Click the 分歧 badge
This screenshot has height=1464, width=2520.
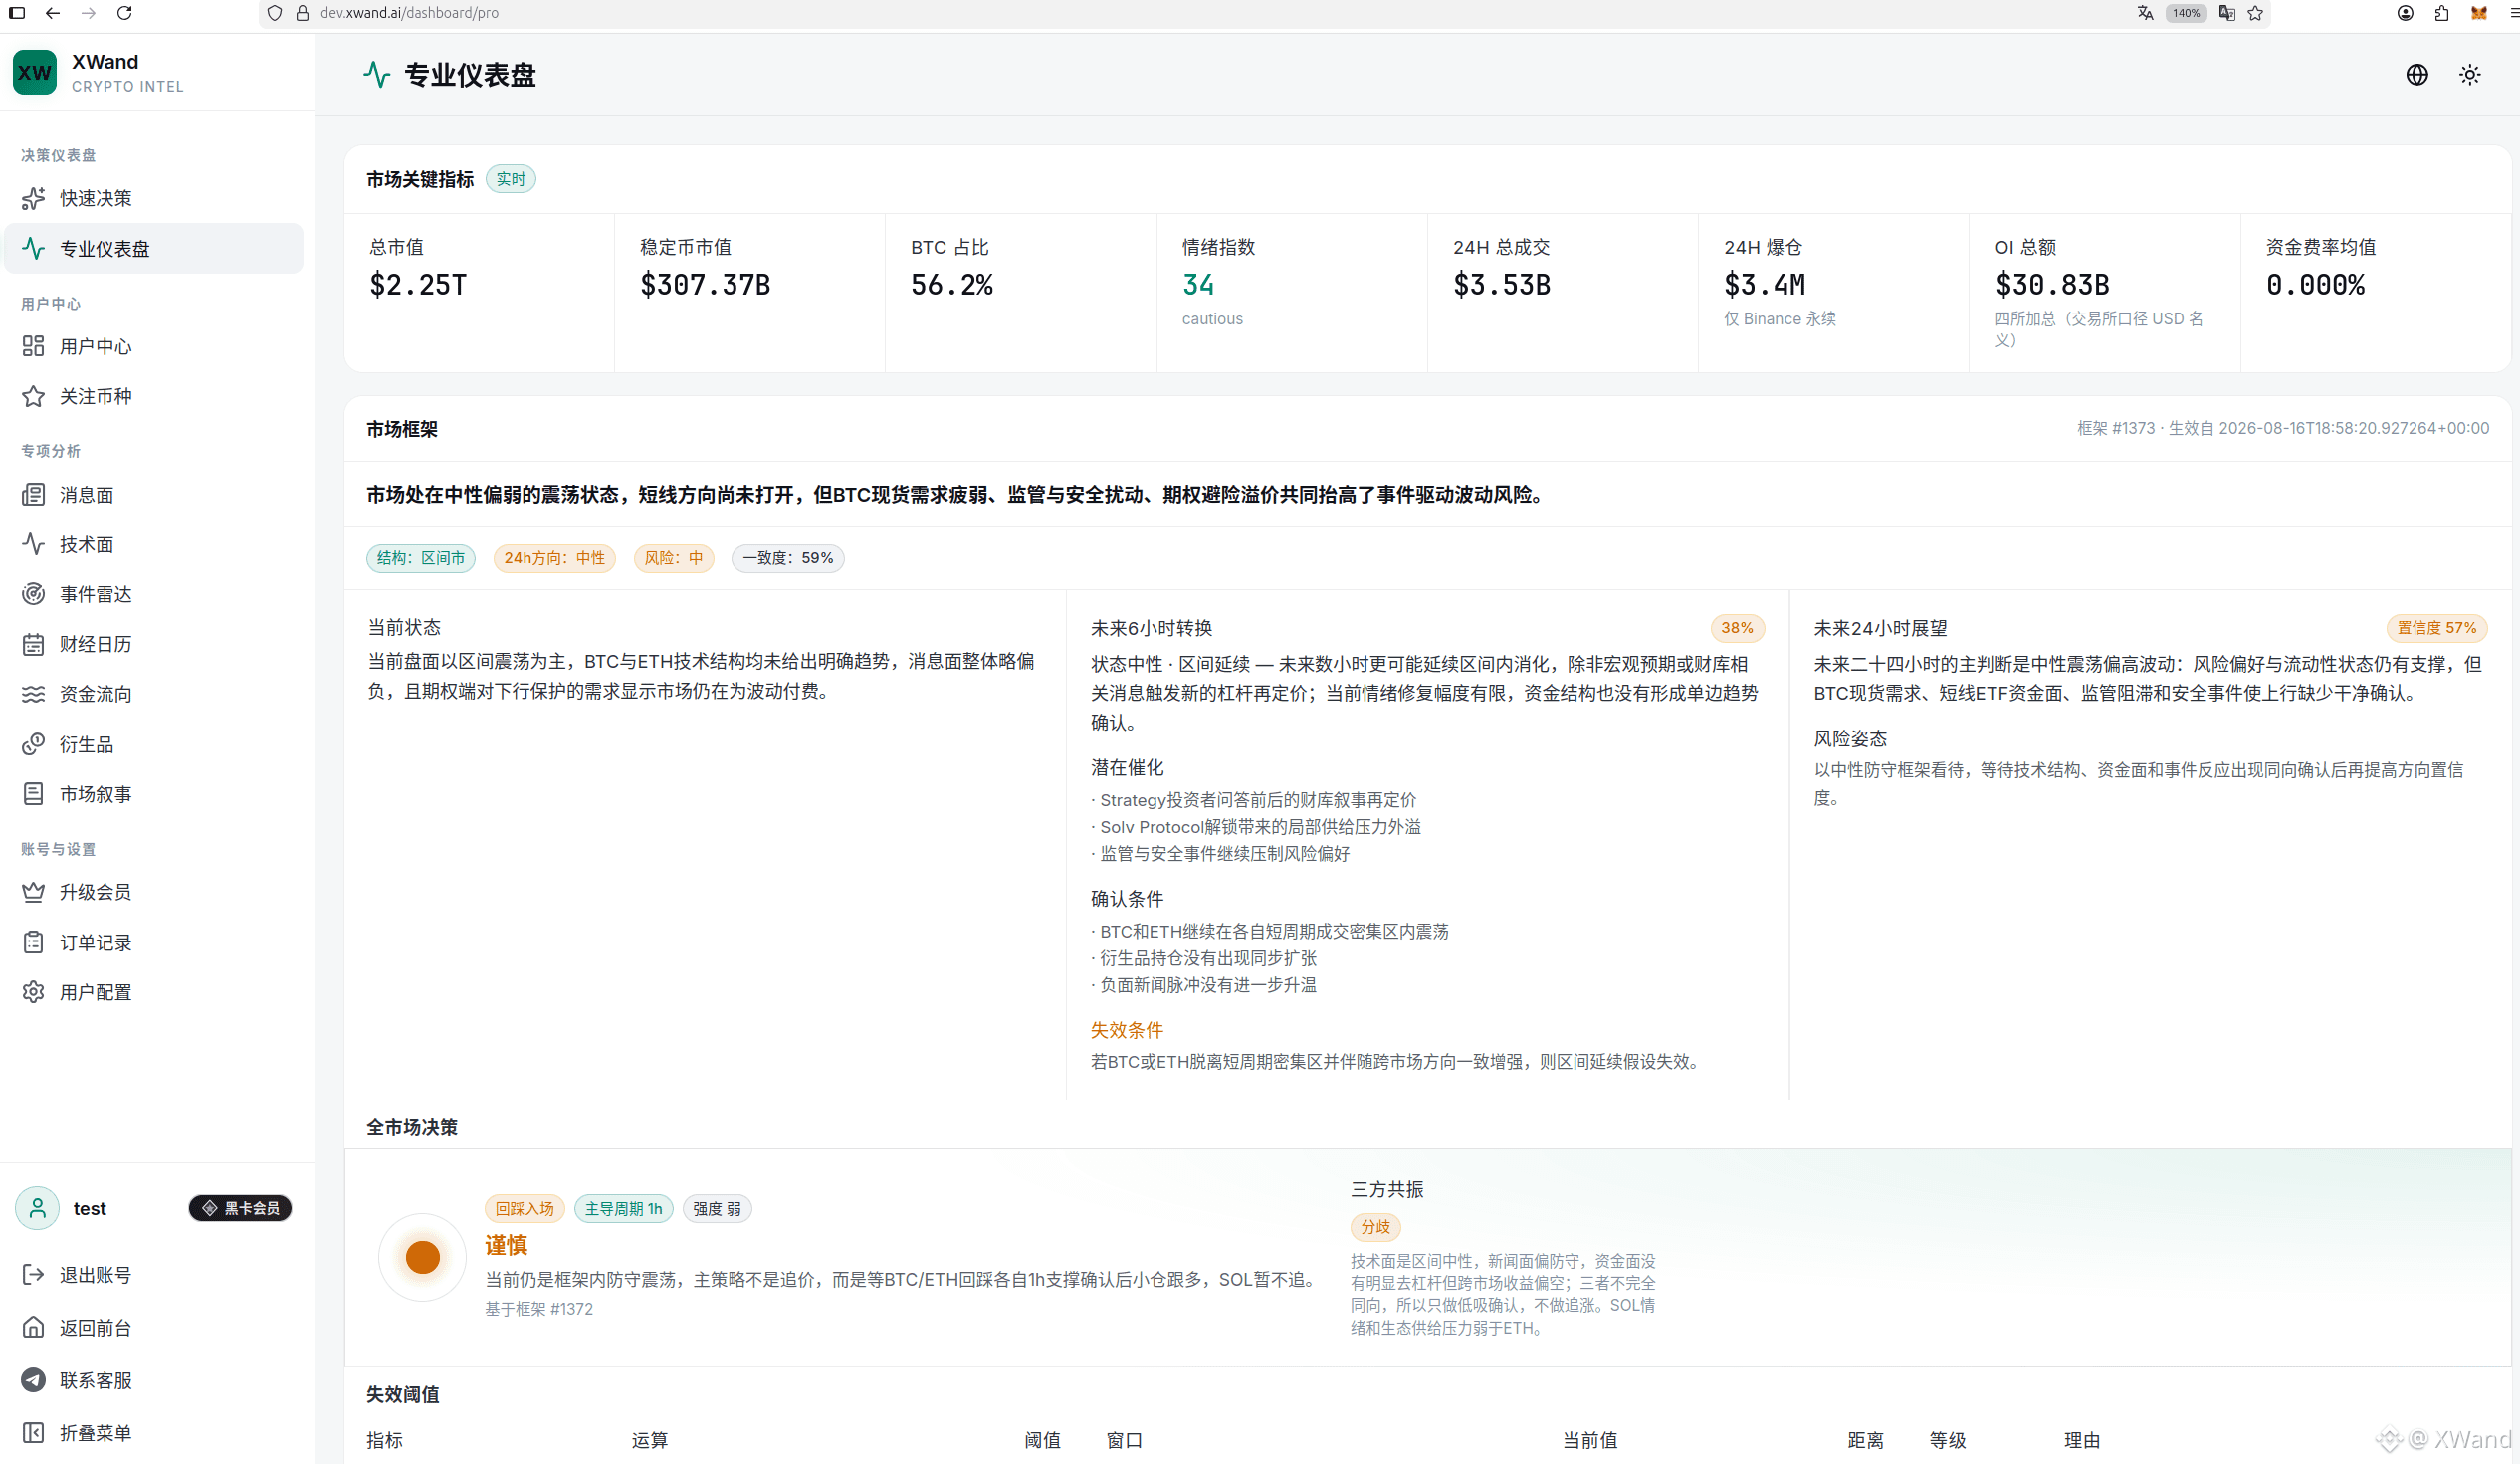coord(1376,1227)
